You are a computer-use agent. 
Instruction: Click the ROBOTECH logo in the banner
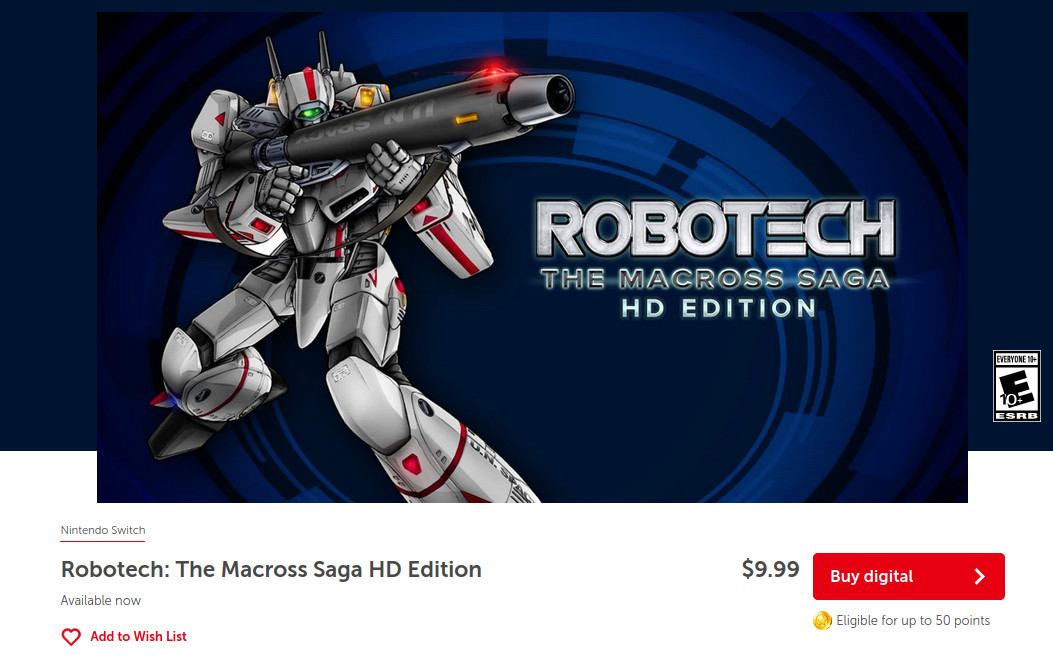716,229
